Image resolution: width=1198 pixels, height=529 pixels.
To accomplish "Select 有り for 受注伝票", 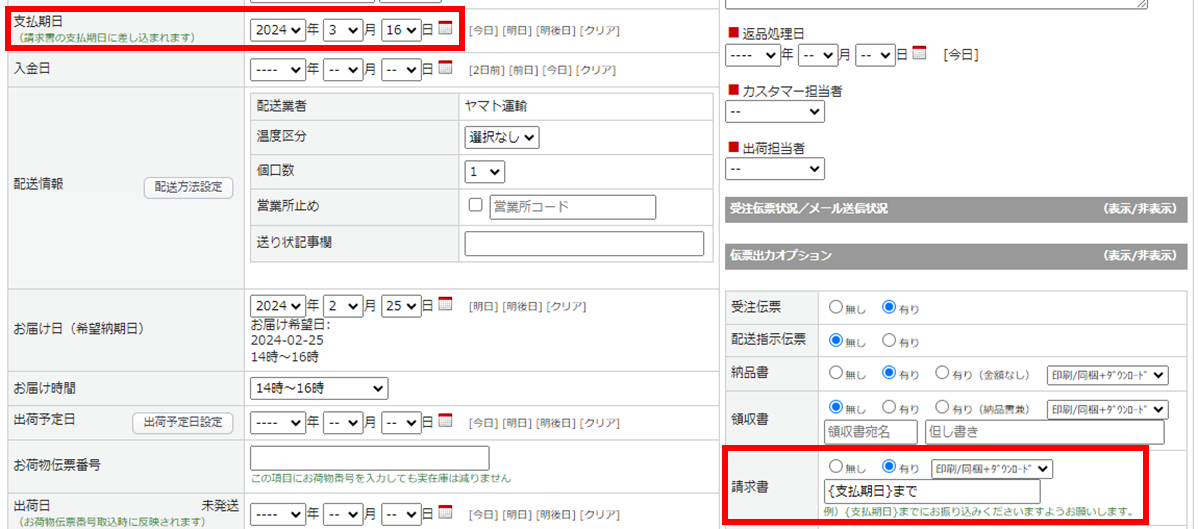I will tap(889, 307).
